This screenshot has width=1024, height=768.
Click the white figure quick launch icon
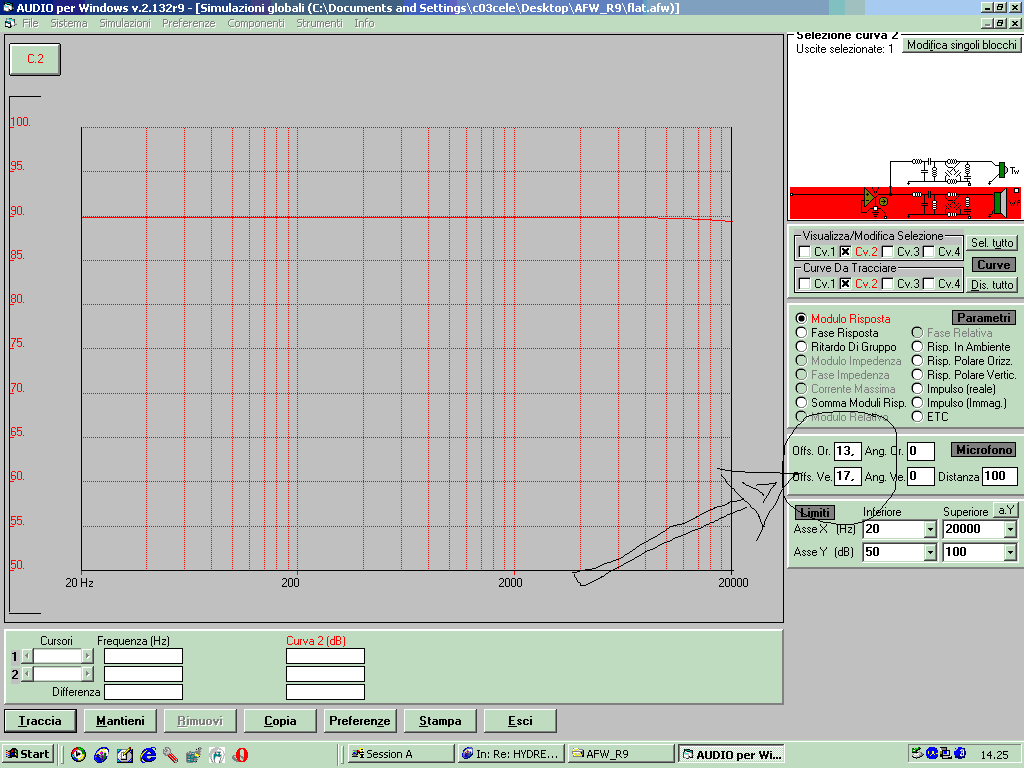217,755
